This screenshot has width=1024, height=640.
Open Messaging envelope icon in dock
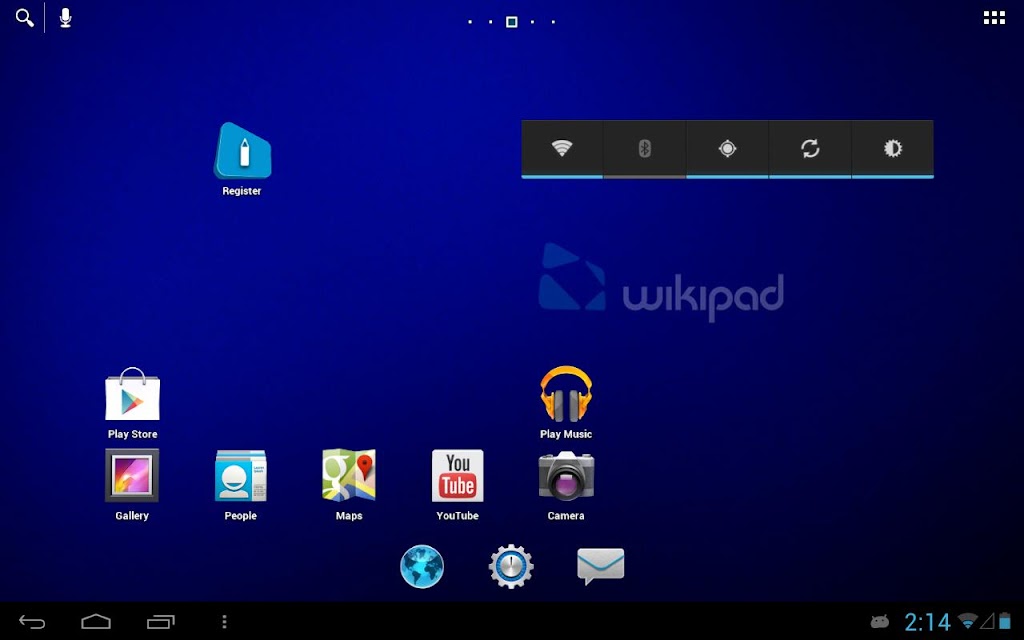601,566
